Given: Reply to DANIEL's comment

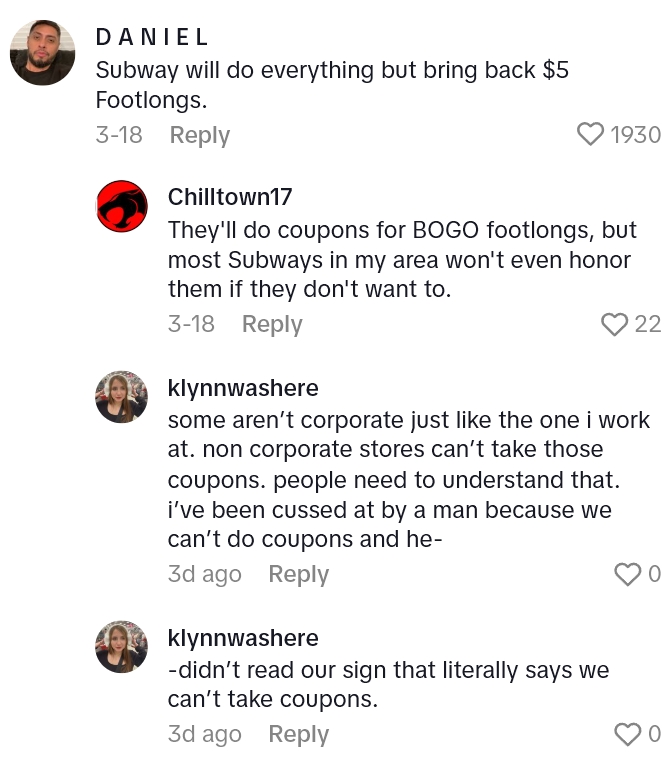Looking at the screenshot, I should (199, 135).
